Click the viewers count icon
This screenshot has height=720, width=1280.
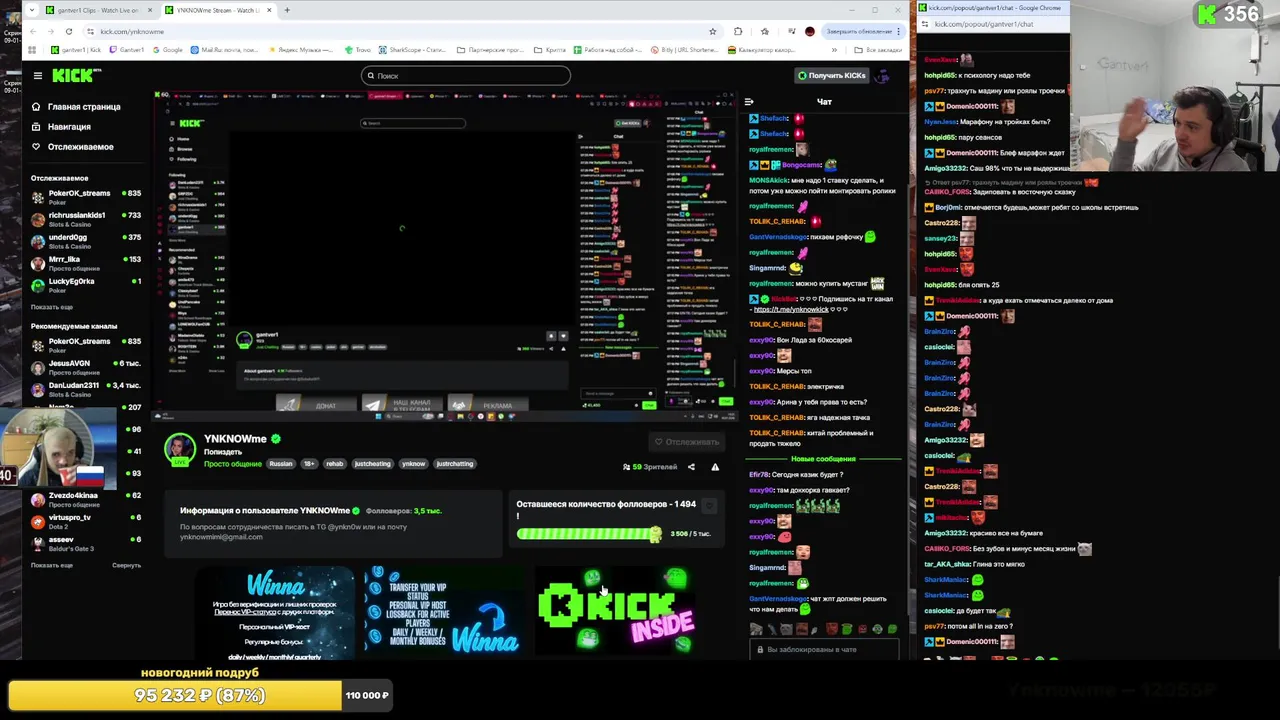[x=626, y=467]
